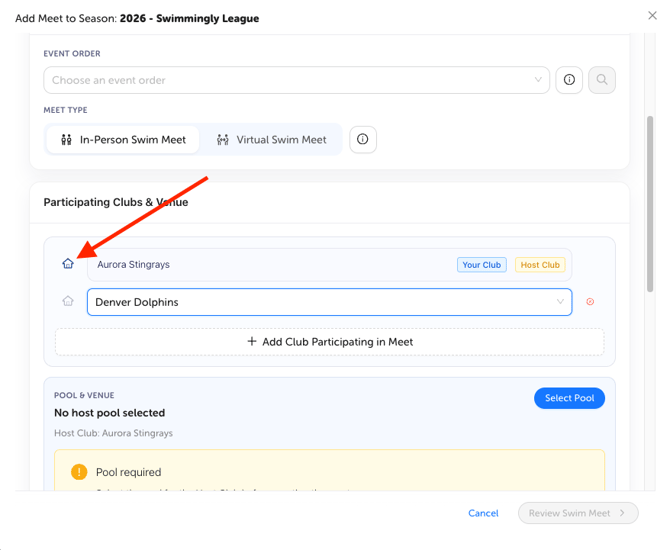Click the vertical scrollbar of the dialog

[650, 204]
